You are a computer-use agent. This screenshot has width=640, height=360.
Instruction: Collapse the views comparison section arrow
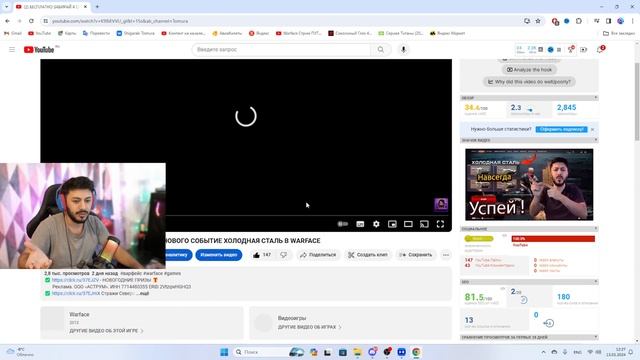click(596, 337)
